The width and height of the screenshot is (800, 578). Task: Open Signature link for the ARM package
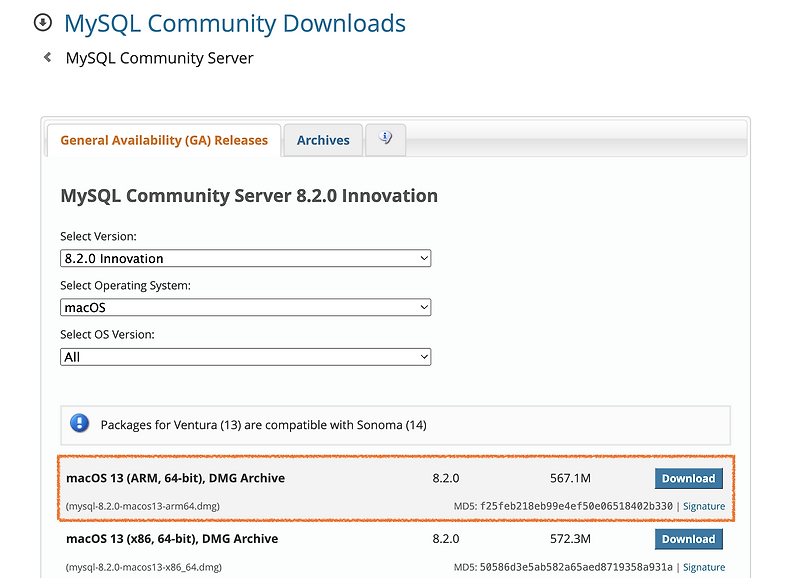pos(704,506)
